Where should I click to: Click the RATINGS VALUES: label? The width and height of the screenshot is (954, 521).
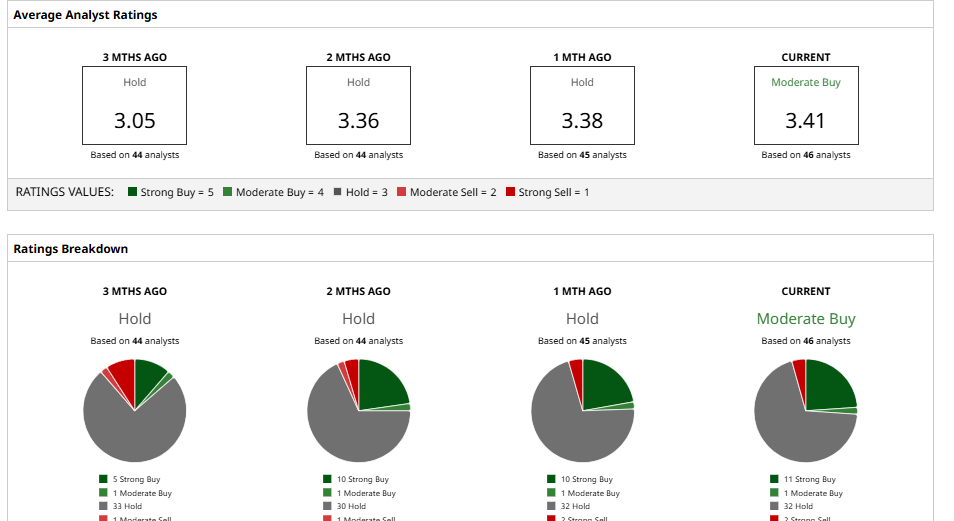tap(64, 192)
